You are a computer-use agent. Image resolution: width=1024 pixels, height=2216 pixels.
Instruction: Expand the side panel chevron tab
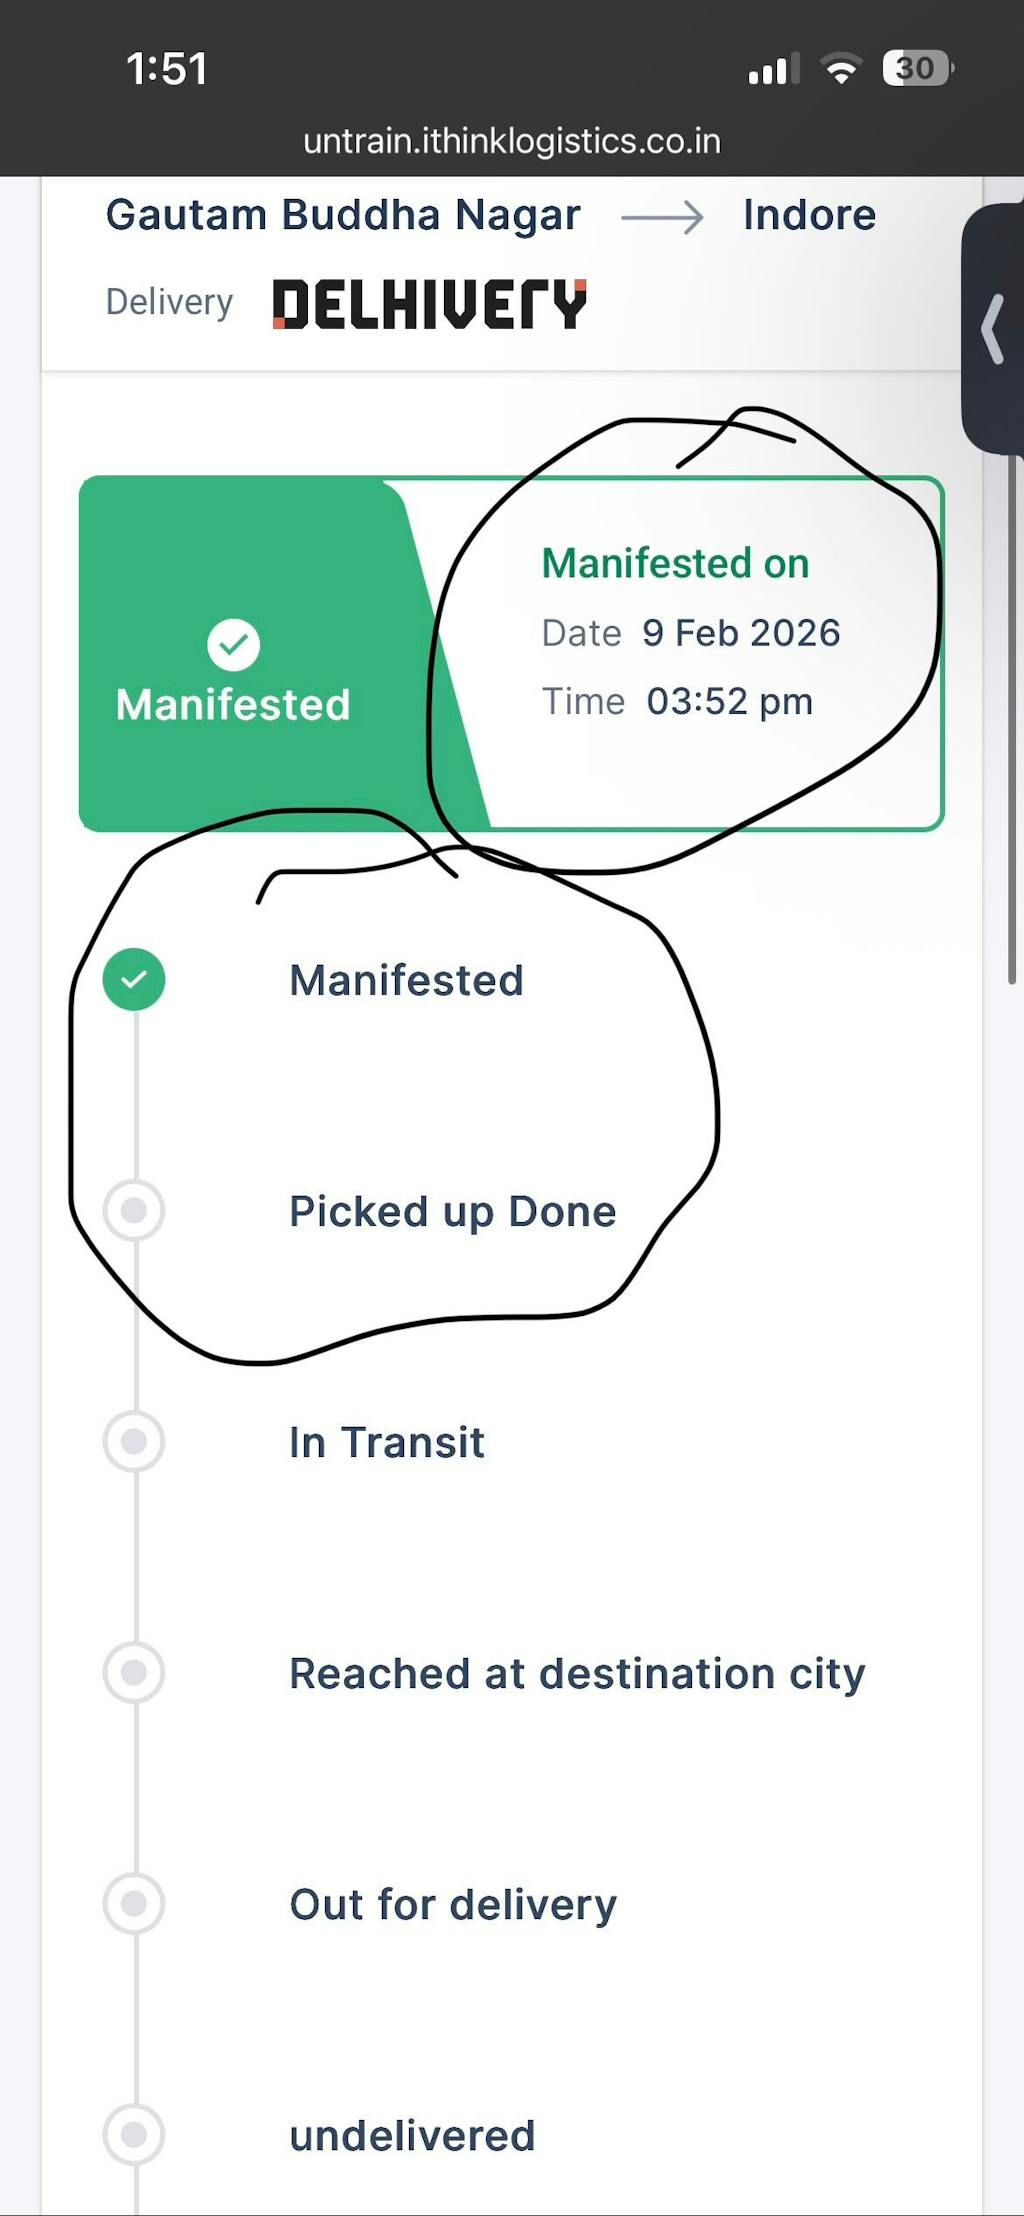pos(993,328)
